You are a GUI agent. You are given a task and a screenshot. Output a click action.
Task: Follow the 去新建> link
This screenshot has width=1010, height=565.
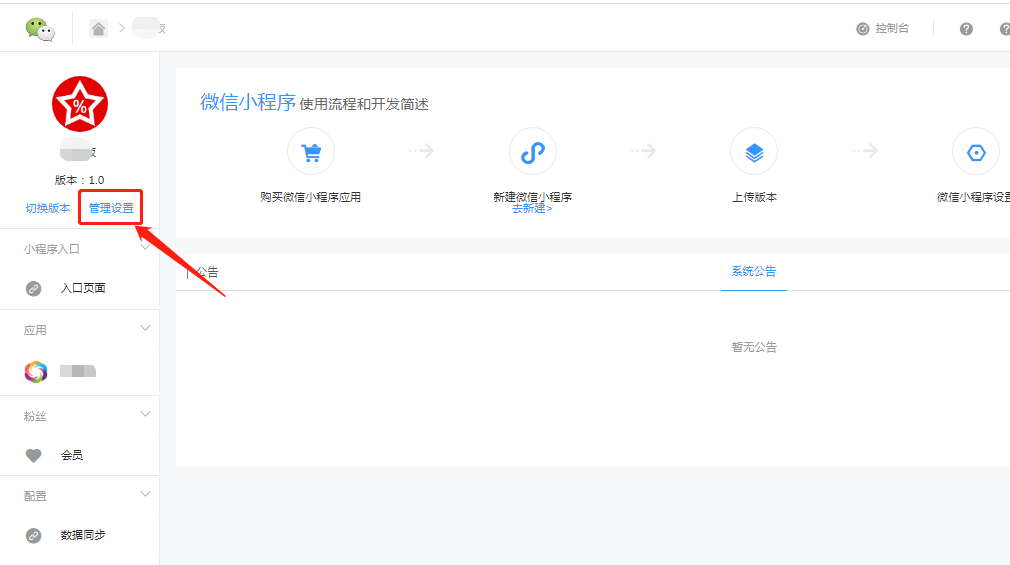point(532,209)
